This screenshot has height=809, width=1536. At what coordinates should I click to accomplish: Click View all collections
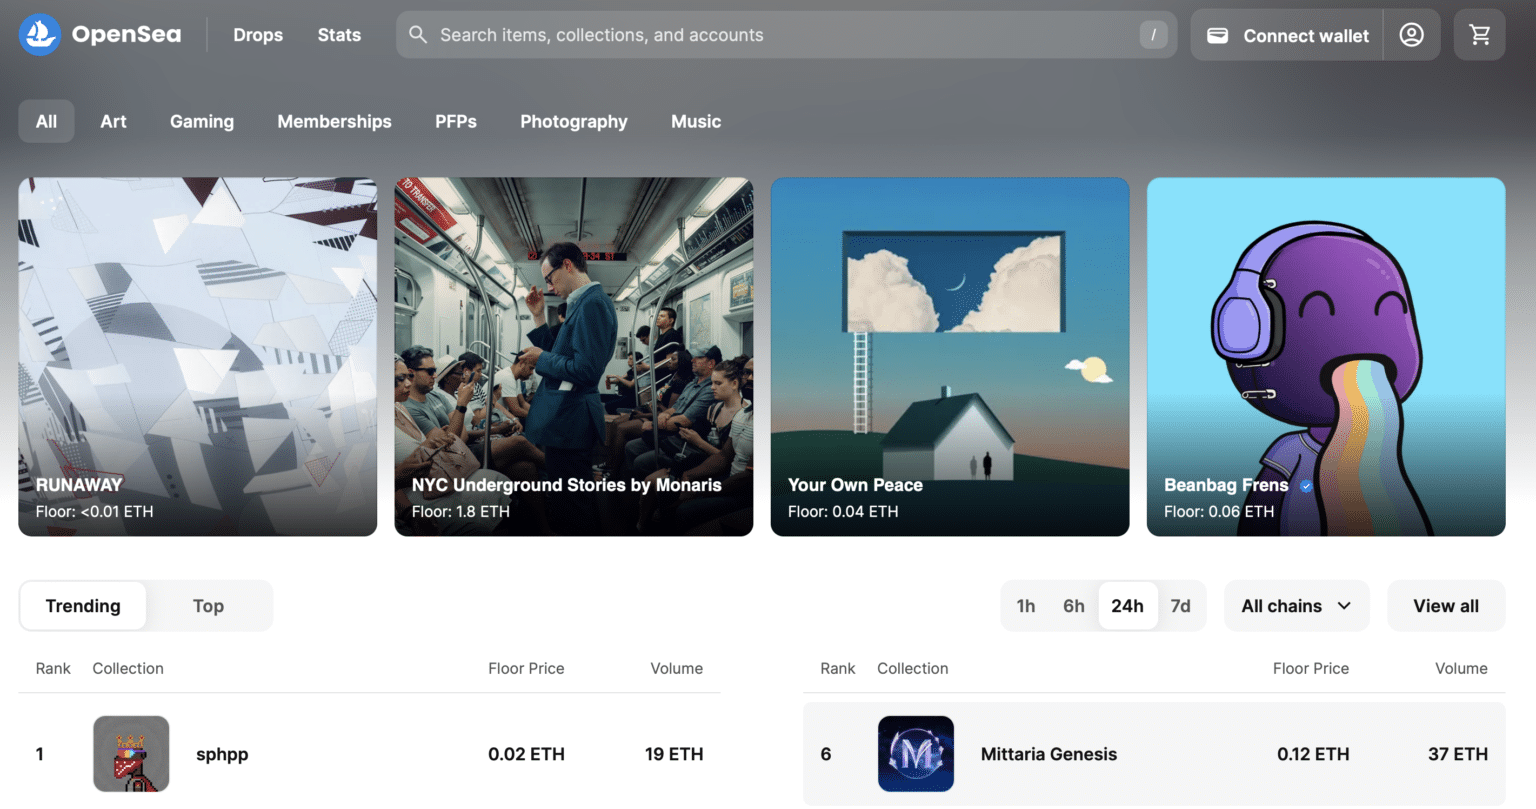(x=1445, y=605)
